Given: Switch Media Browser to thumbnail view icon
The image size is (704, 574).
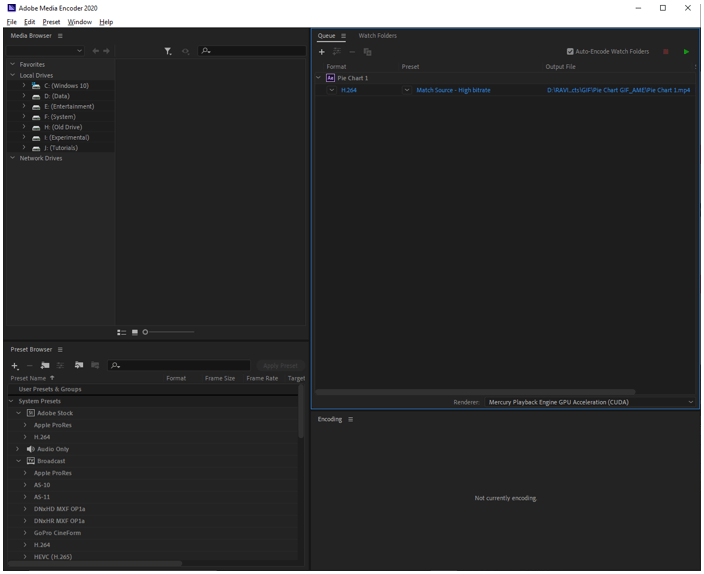Looking at the screenshot, I should coord(135,332).
